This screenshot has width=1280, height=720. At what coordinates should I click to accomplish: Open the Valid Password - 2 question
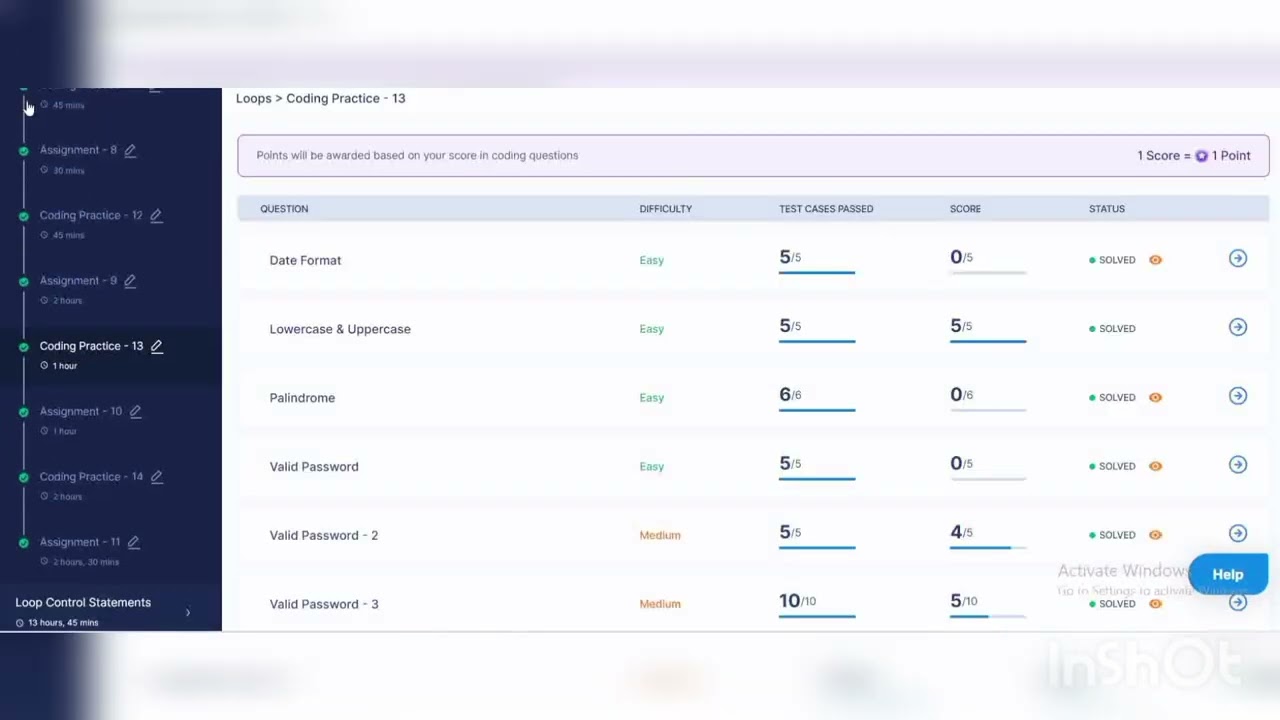pyautogui.click(x=324, y=536)
